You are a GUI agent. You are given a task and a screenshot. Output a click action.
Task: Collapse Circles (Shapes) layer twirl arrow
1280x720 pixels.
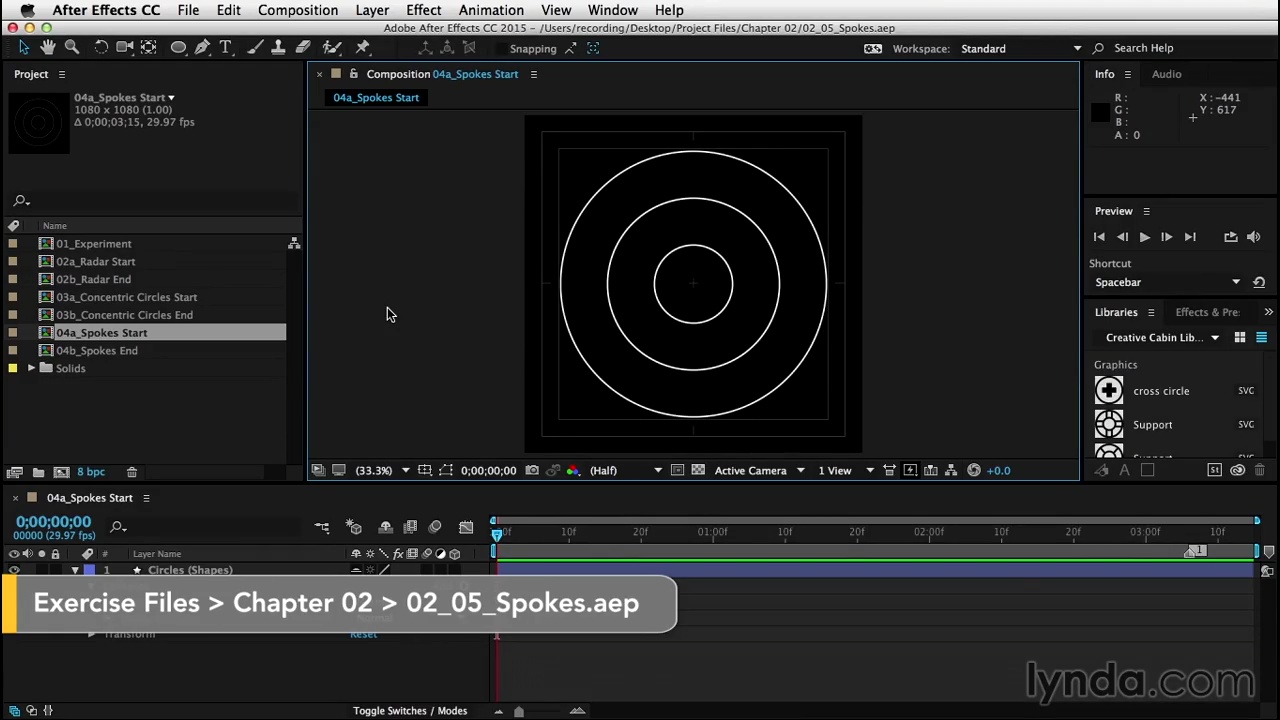[75, 570]
